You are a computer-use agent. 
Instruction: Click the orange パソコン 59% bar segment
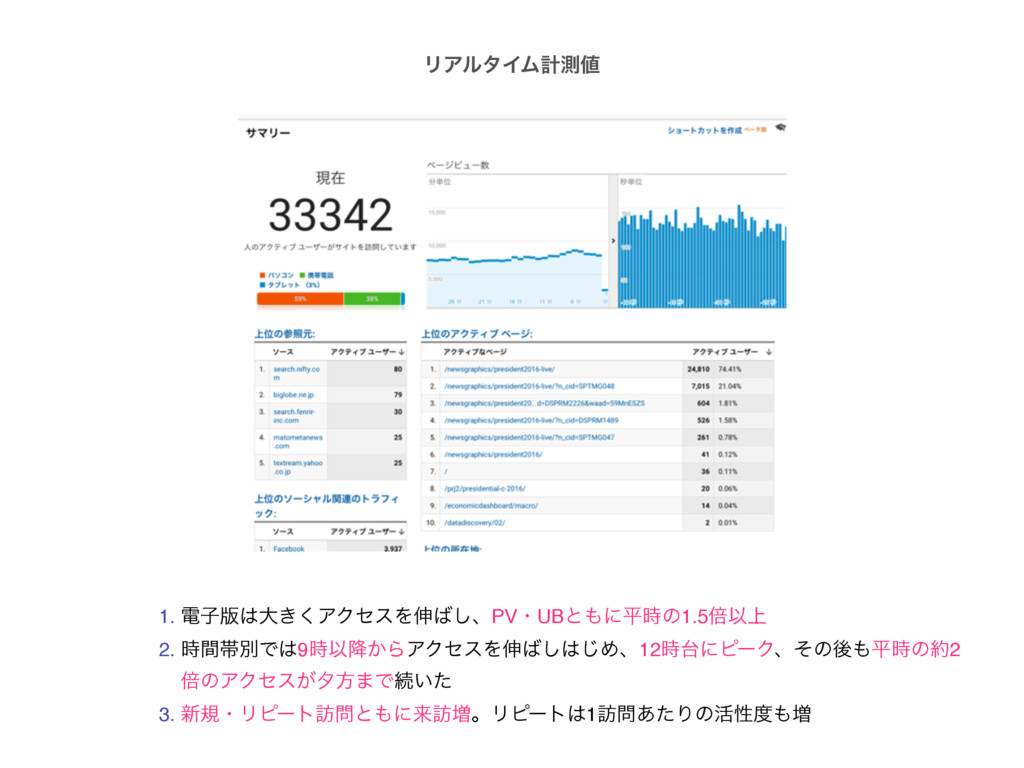tap(300, 299)
